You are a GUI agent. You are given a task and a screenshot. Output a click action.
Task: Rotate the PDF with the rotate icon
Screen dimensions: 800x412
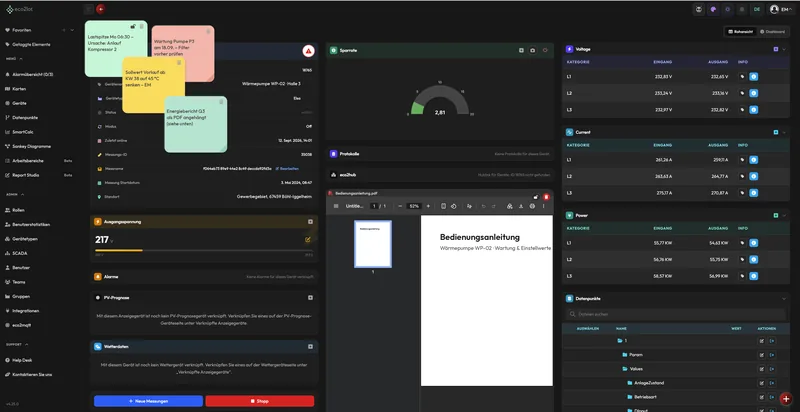pos(454,206)
